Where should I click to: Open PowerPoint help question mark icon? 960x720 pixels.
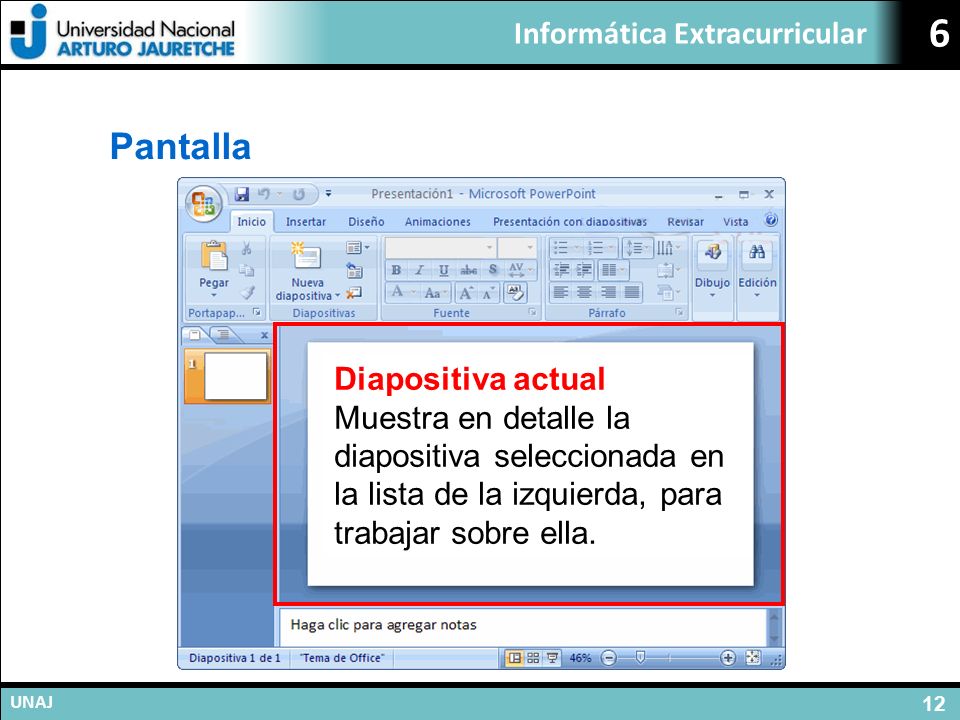(x=771, y=220)
